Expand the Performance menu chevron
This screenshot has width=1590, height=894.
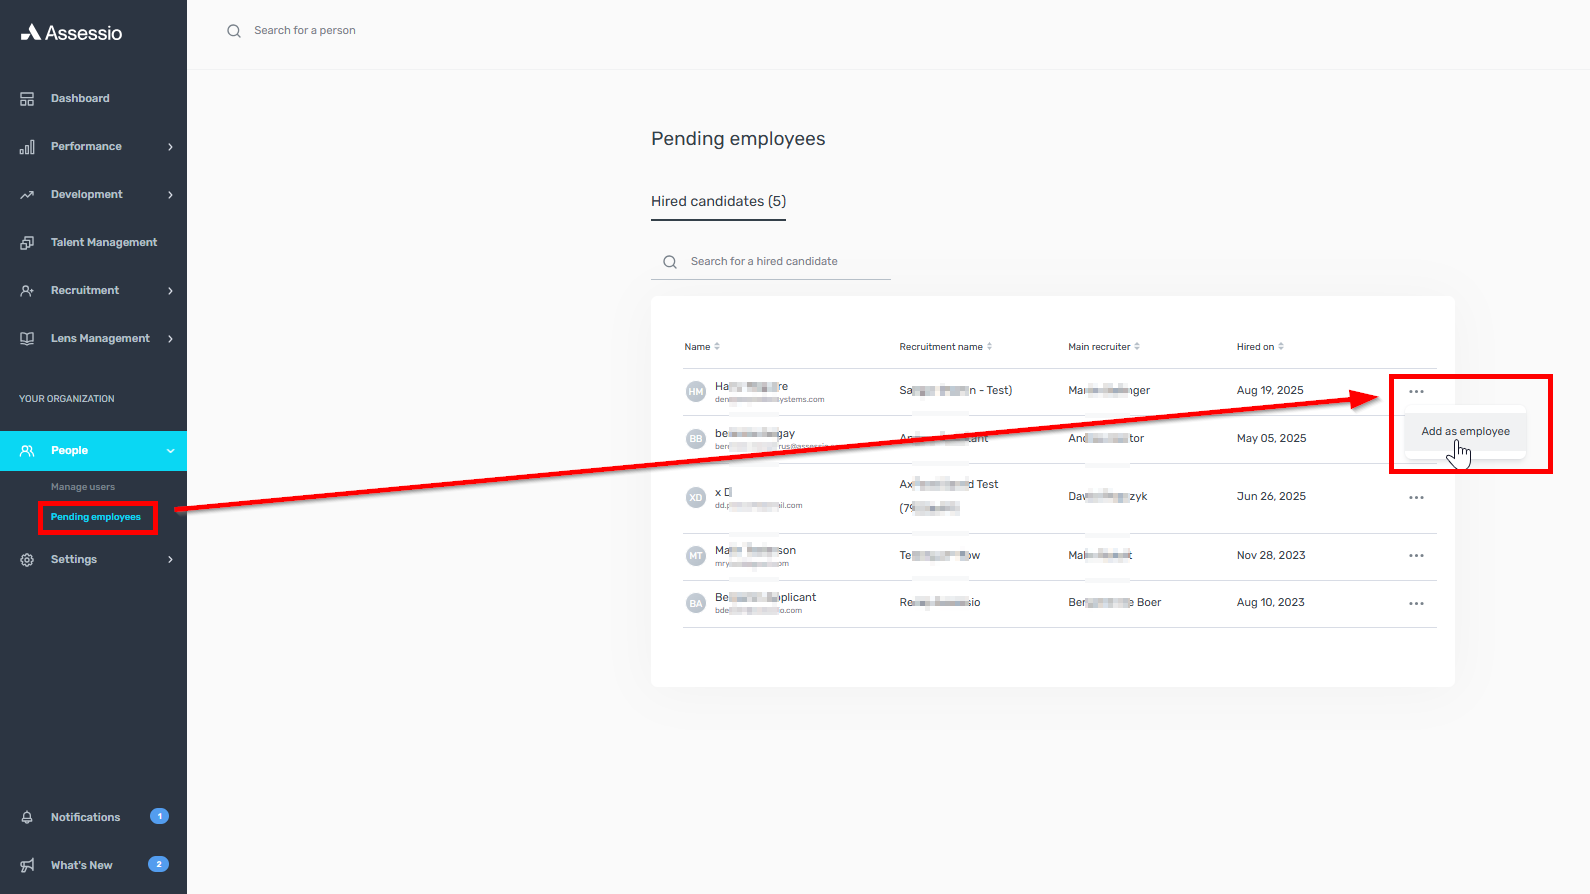pos(170,147)
